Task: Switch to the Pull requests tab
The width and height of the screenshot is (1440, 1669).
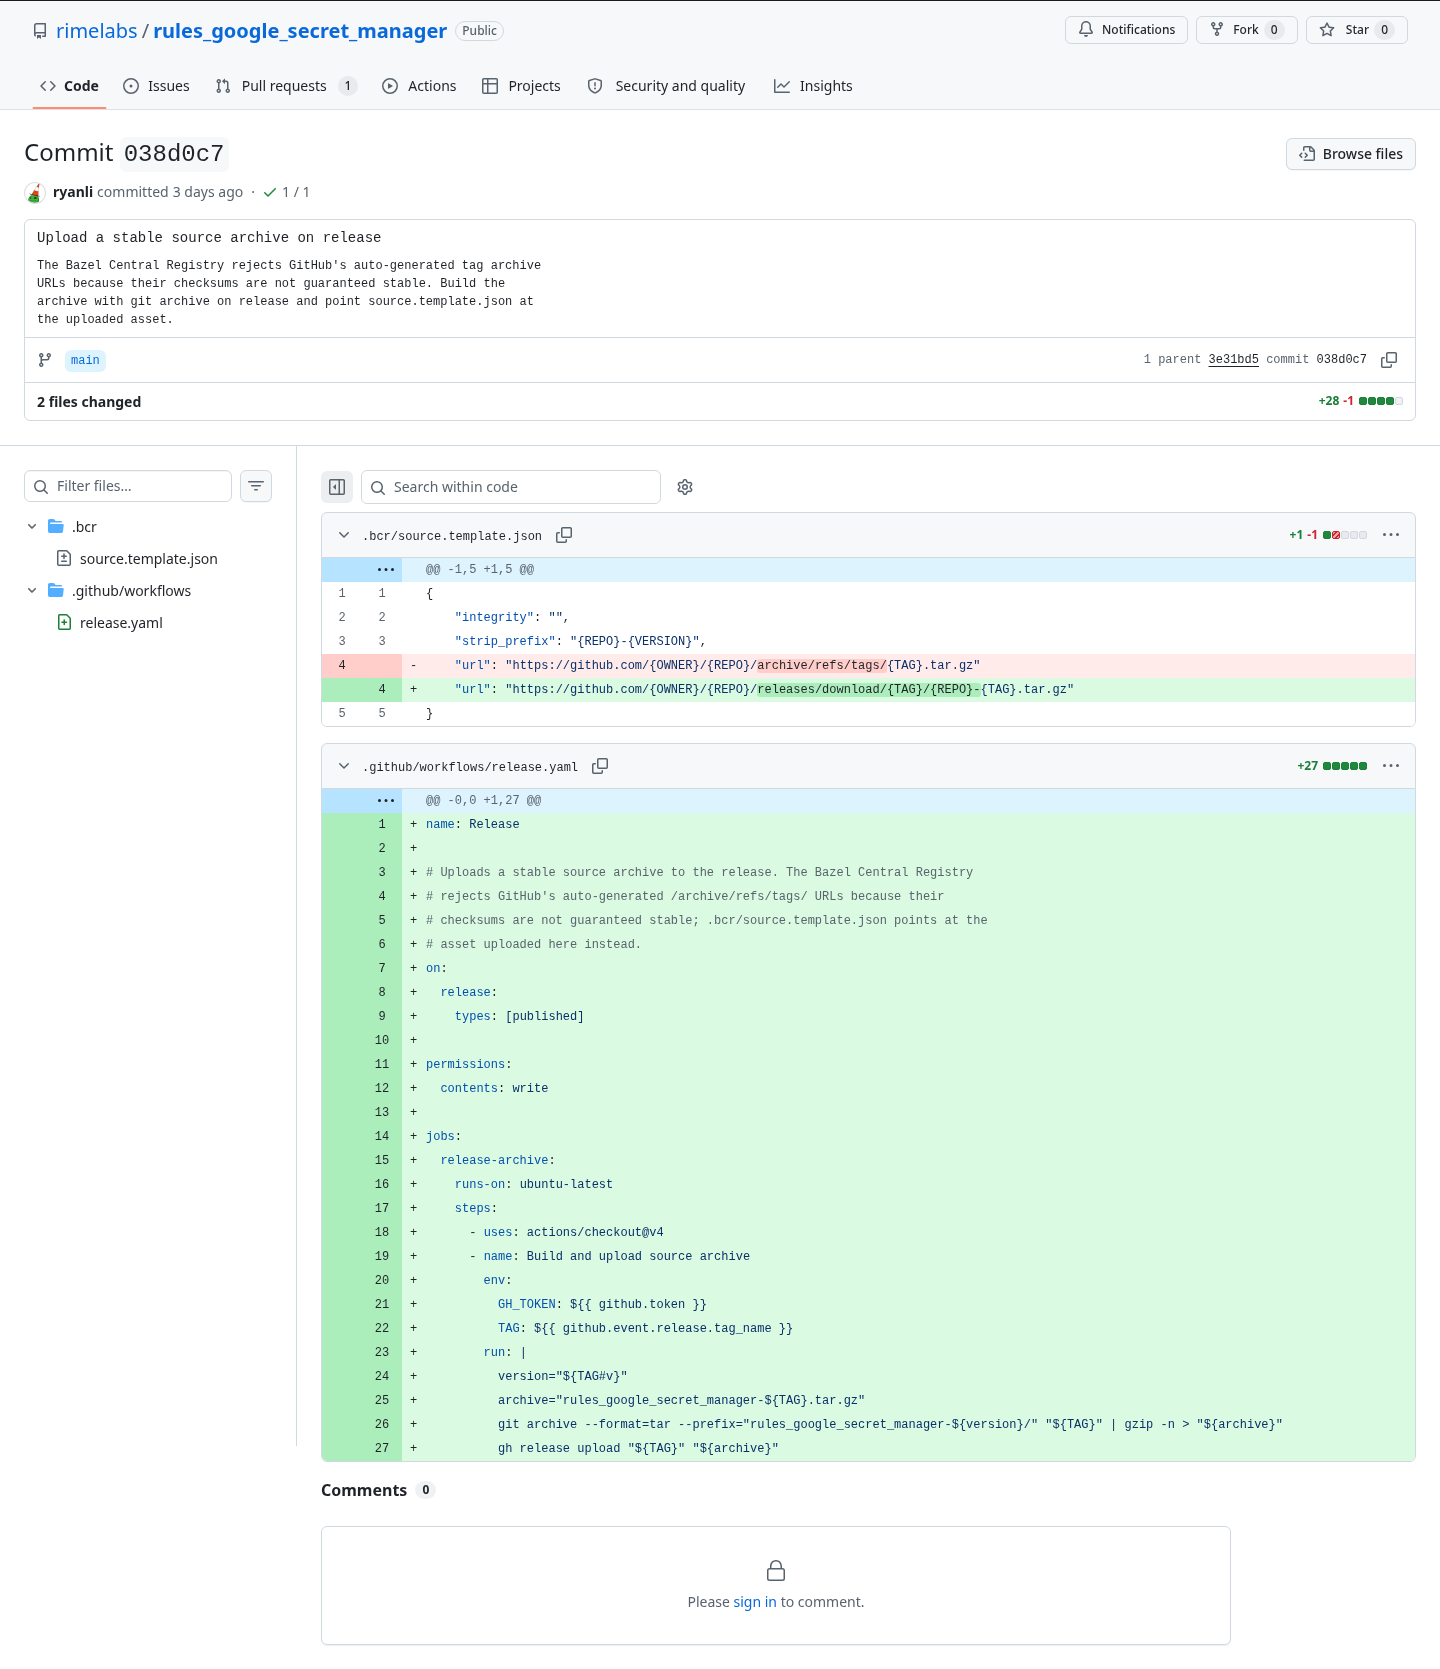Action: (286, 86)
